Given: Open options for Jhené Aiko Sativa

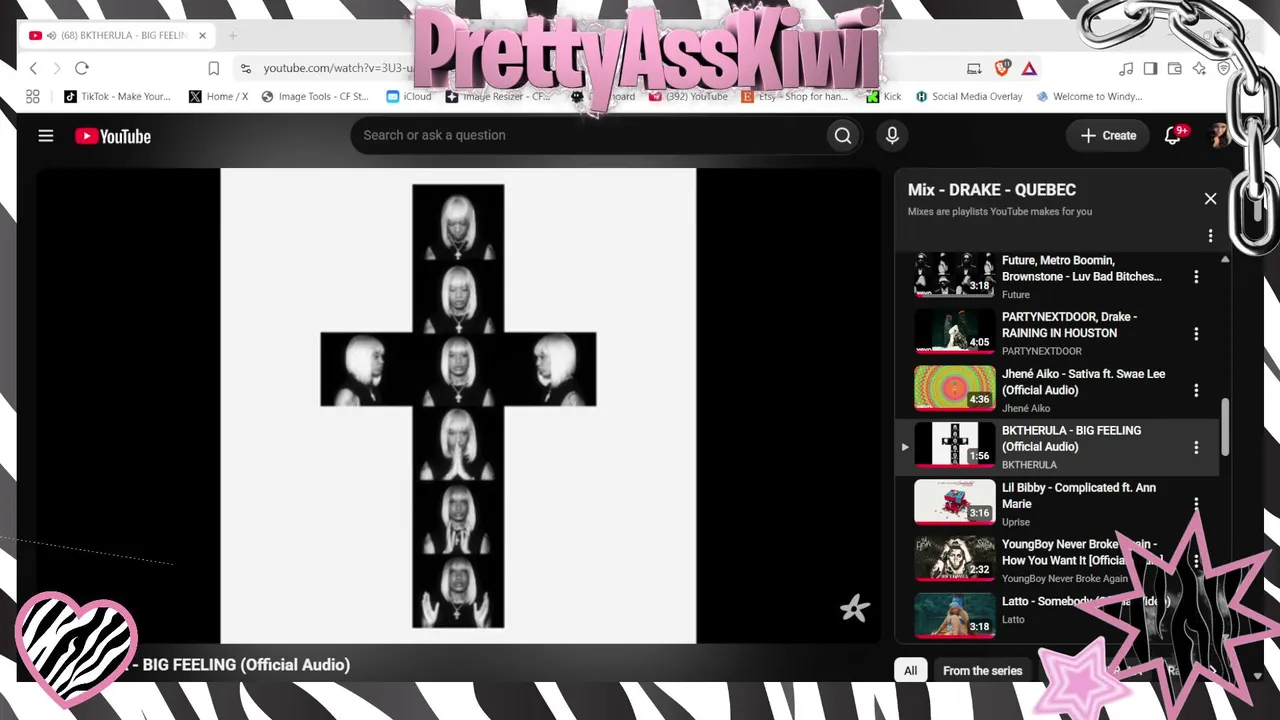Looking at the screenshot, I should pyautogui.click(x=1196, y=391).
